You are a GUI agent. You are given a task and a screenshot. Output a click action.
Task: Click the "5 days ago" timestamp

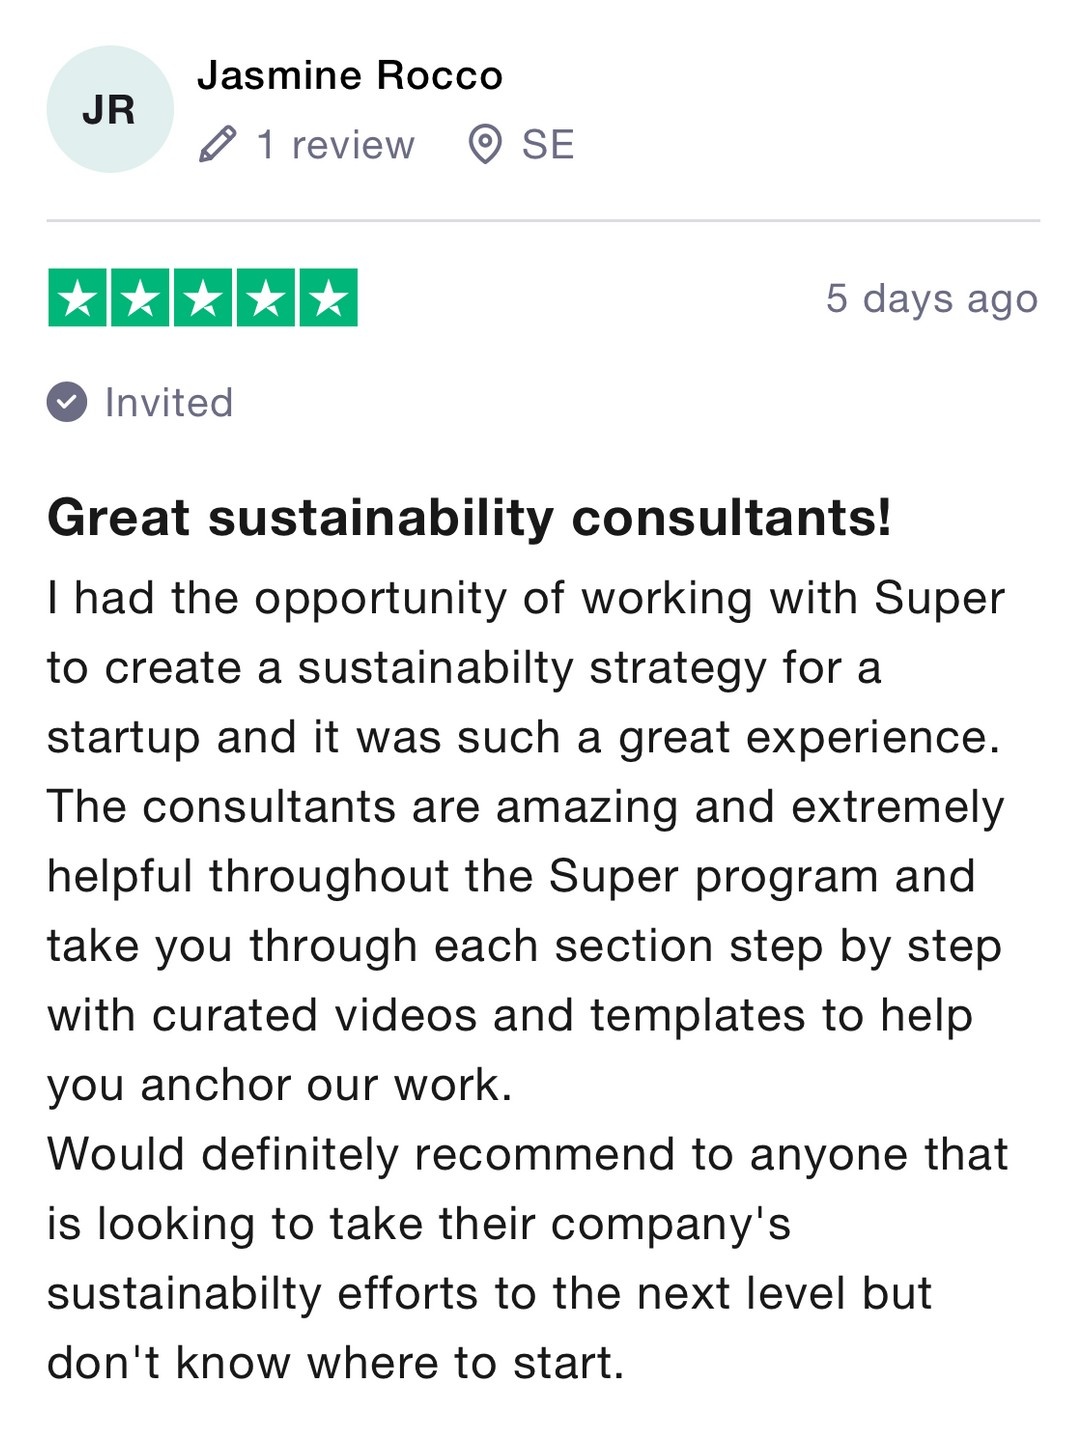(931, 298)
